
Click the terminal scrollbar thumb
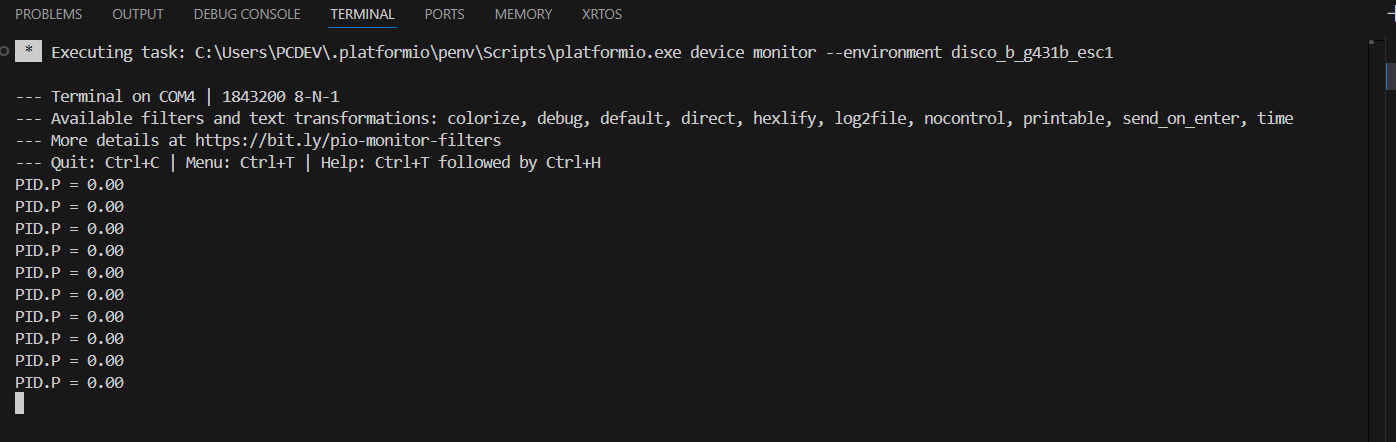(x=1390, y=75)
